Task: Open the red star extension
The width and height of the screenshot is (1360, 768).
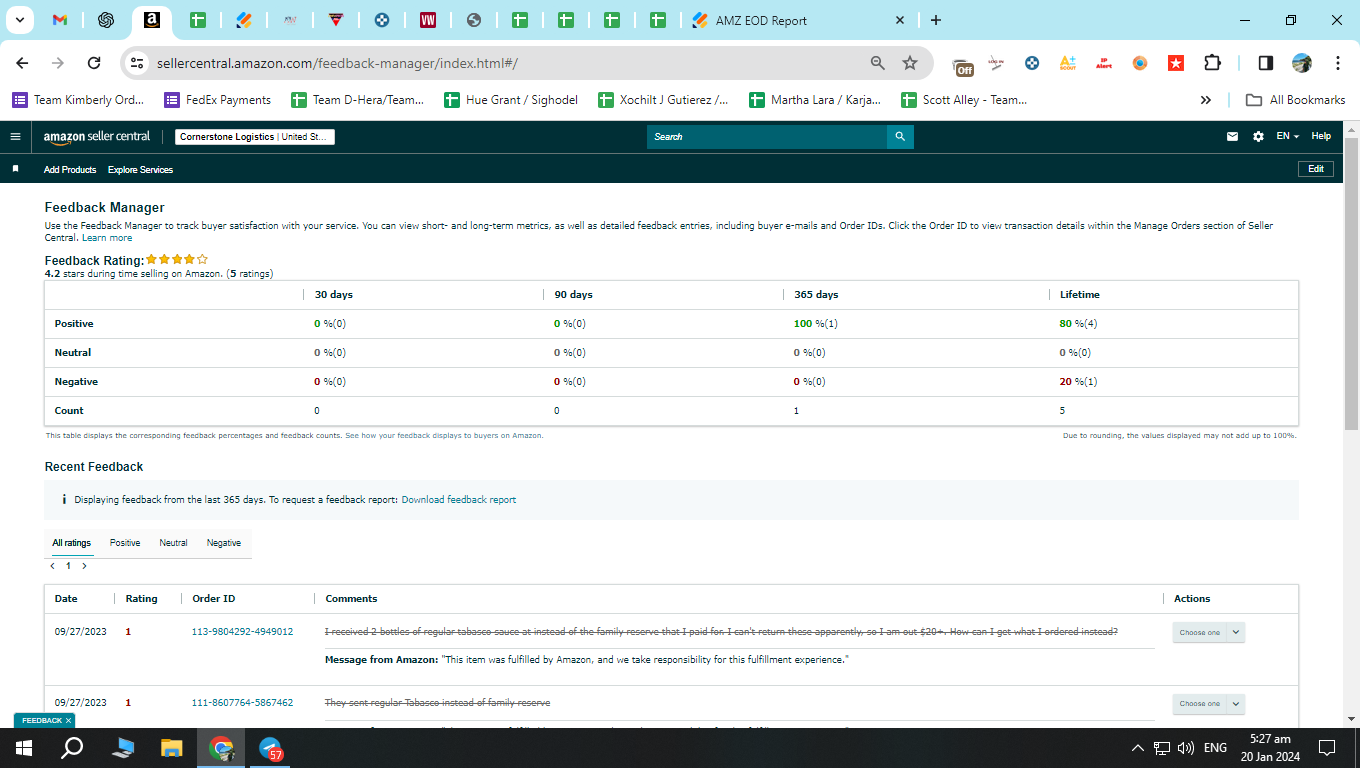Action: (1176, 63)
